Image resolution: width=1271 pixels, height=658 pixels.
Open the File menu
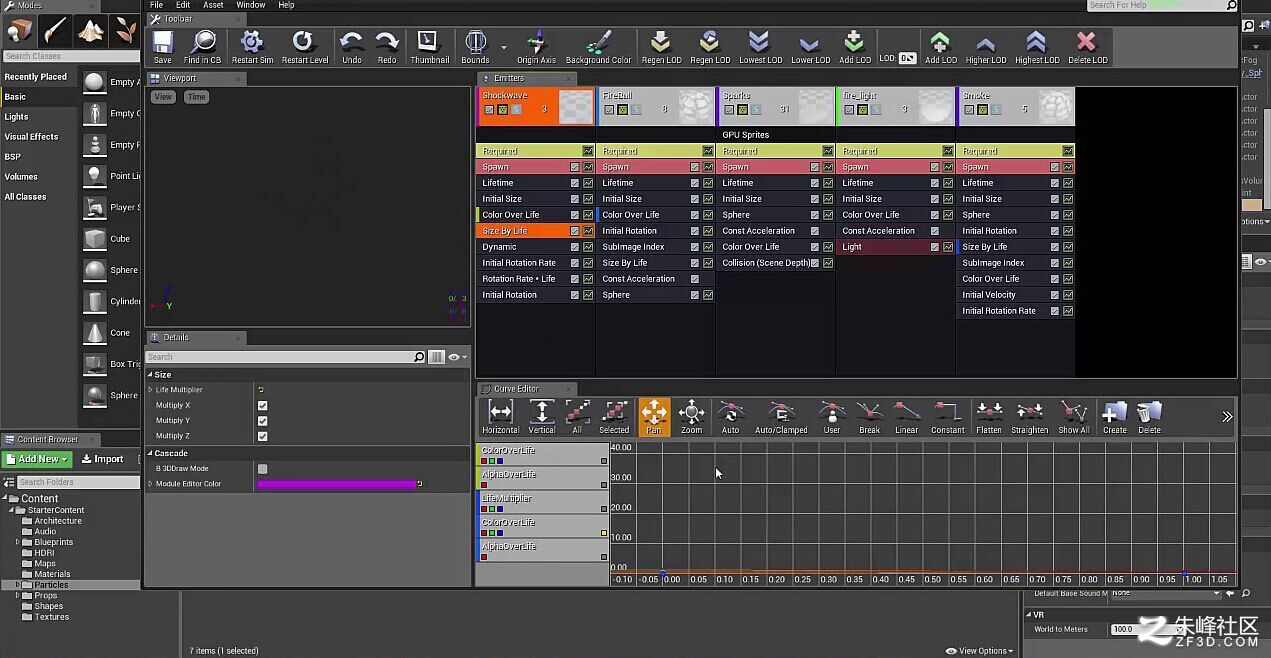click(156, 5)
